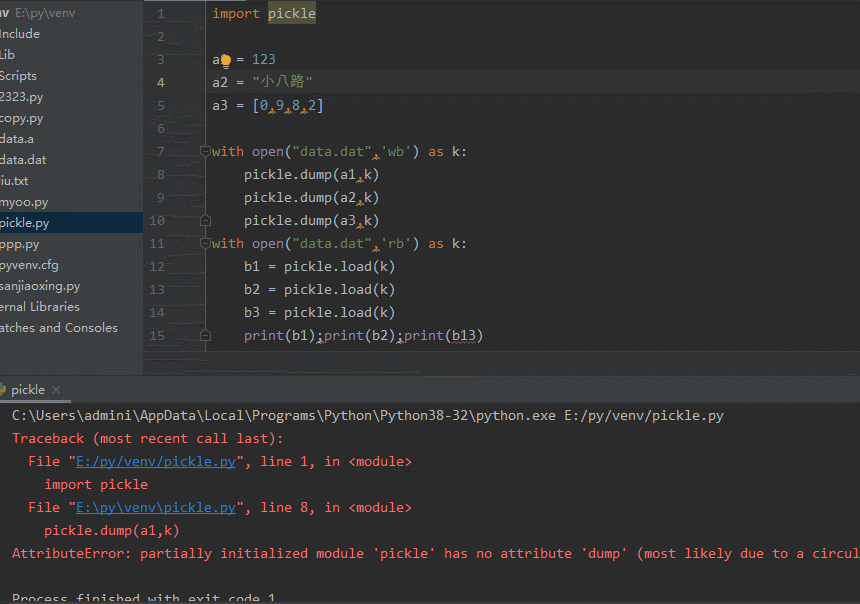The image size is (860, 604).
Task: Click the b1 = pickle.load(k) line
Action: [x=319, y=267]
